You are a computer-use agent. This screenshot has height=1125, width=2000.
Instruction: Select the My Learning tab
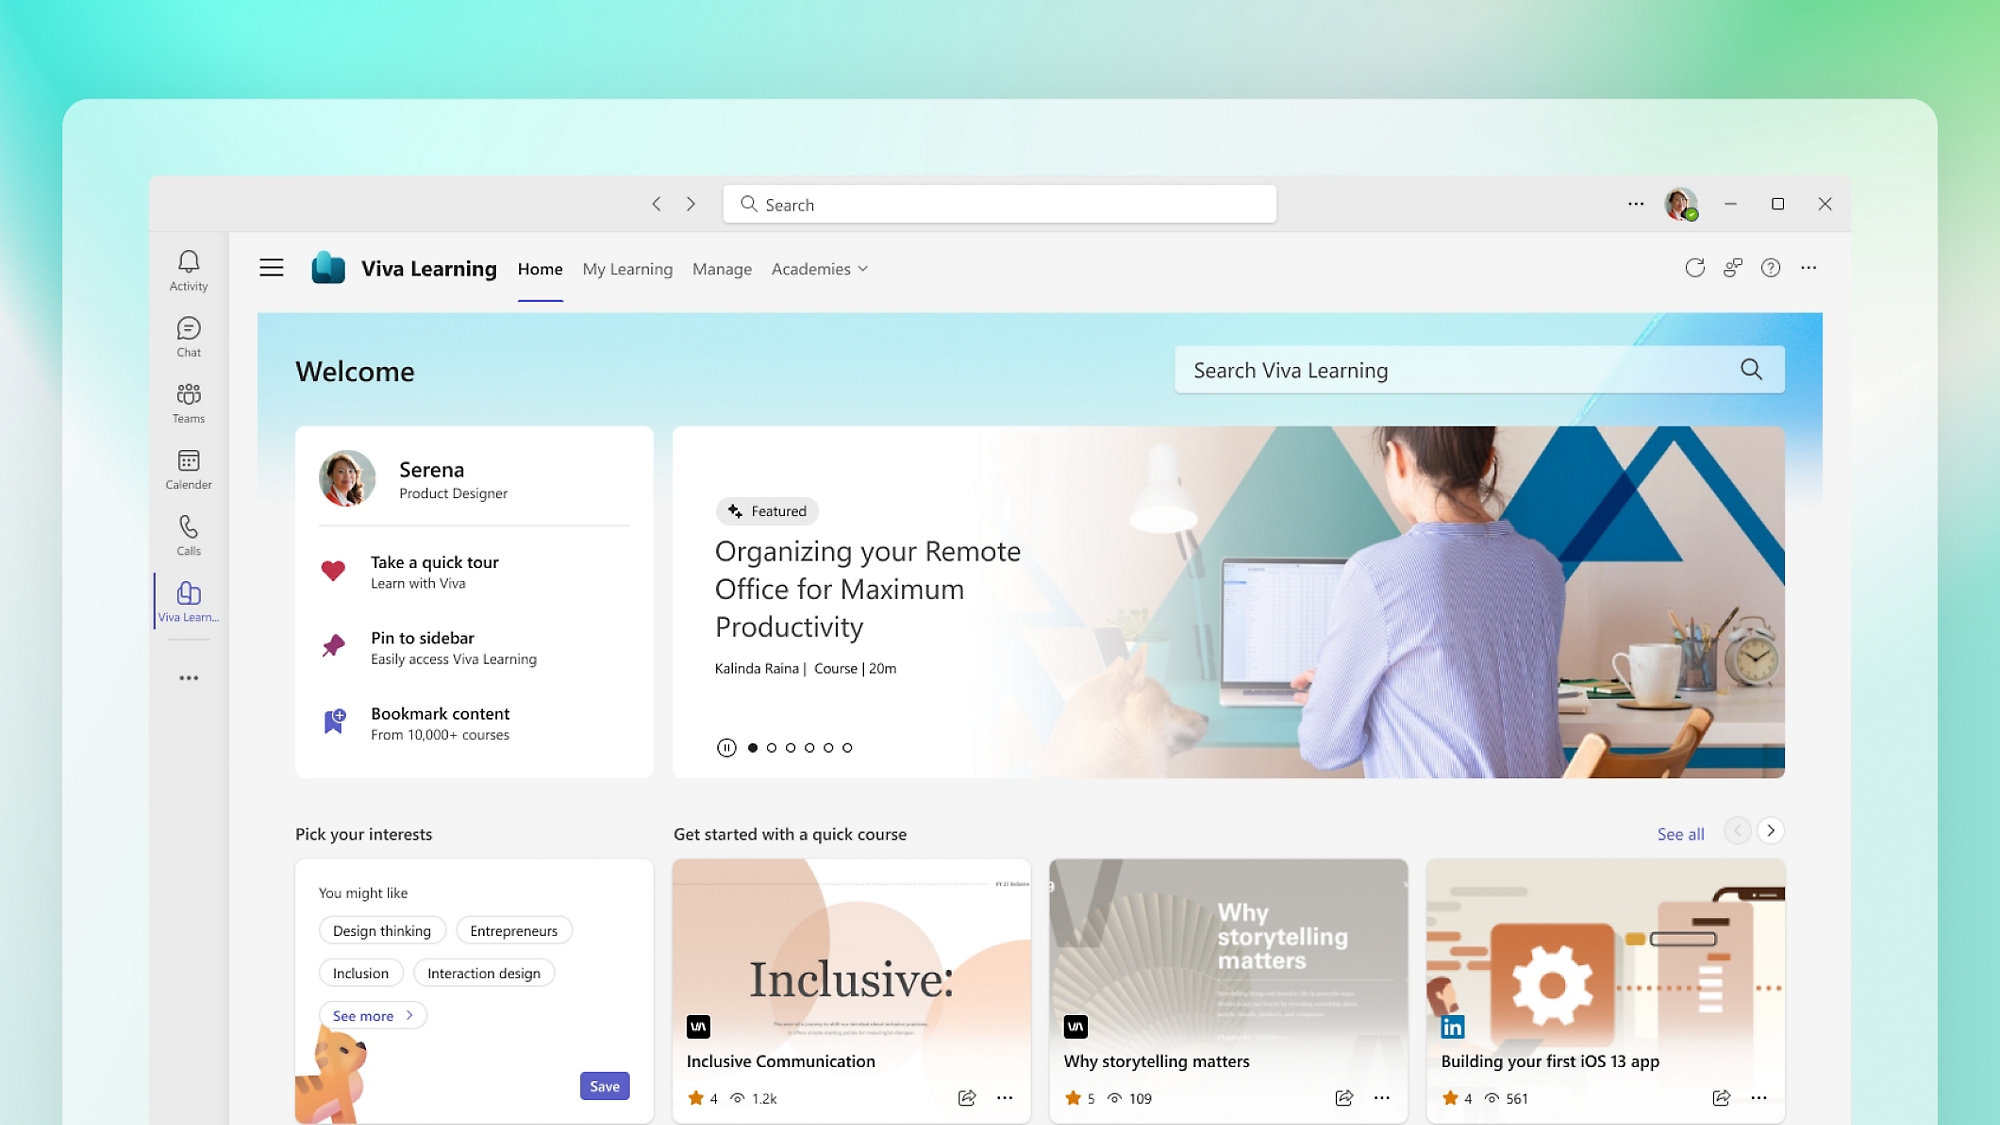point(628,268)
